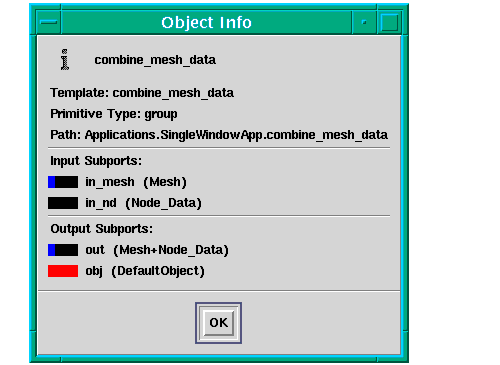Select the obj (DefaultObject) label
The height and width of the screenshot is (365, 500).
(x=145, y=271)
